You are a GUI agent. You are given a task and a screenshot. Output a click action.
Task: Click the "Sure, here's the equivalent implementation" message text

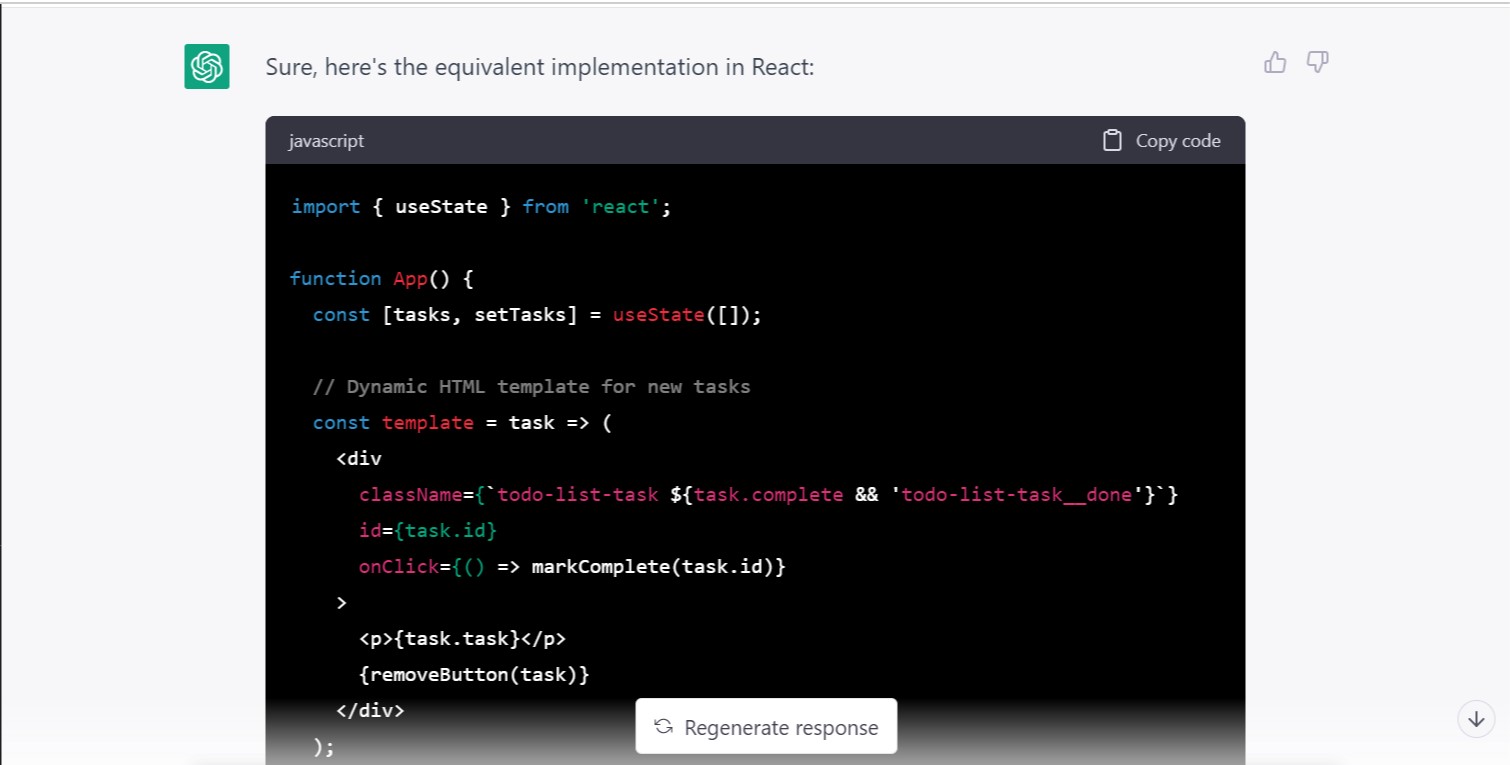tap(540, 67)
